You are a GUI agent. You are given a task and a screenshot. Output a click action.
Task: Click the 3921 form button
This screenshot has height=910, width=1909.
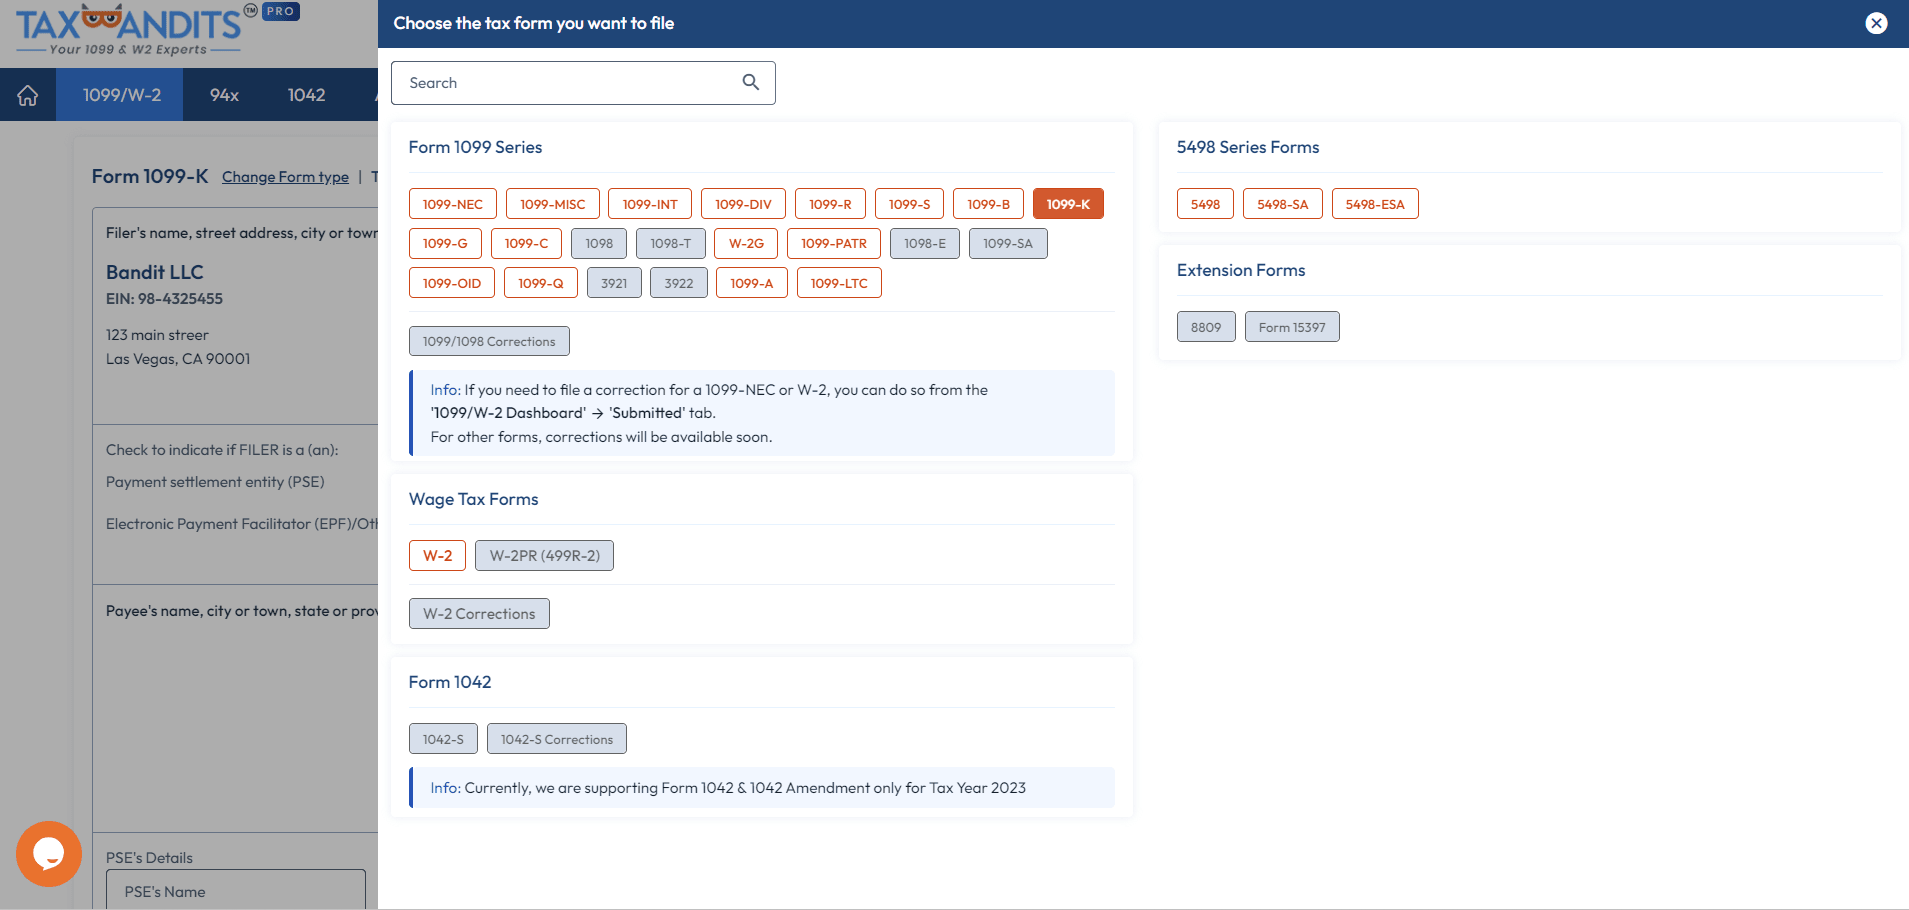(614, 283)
